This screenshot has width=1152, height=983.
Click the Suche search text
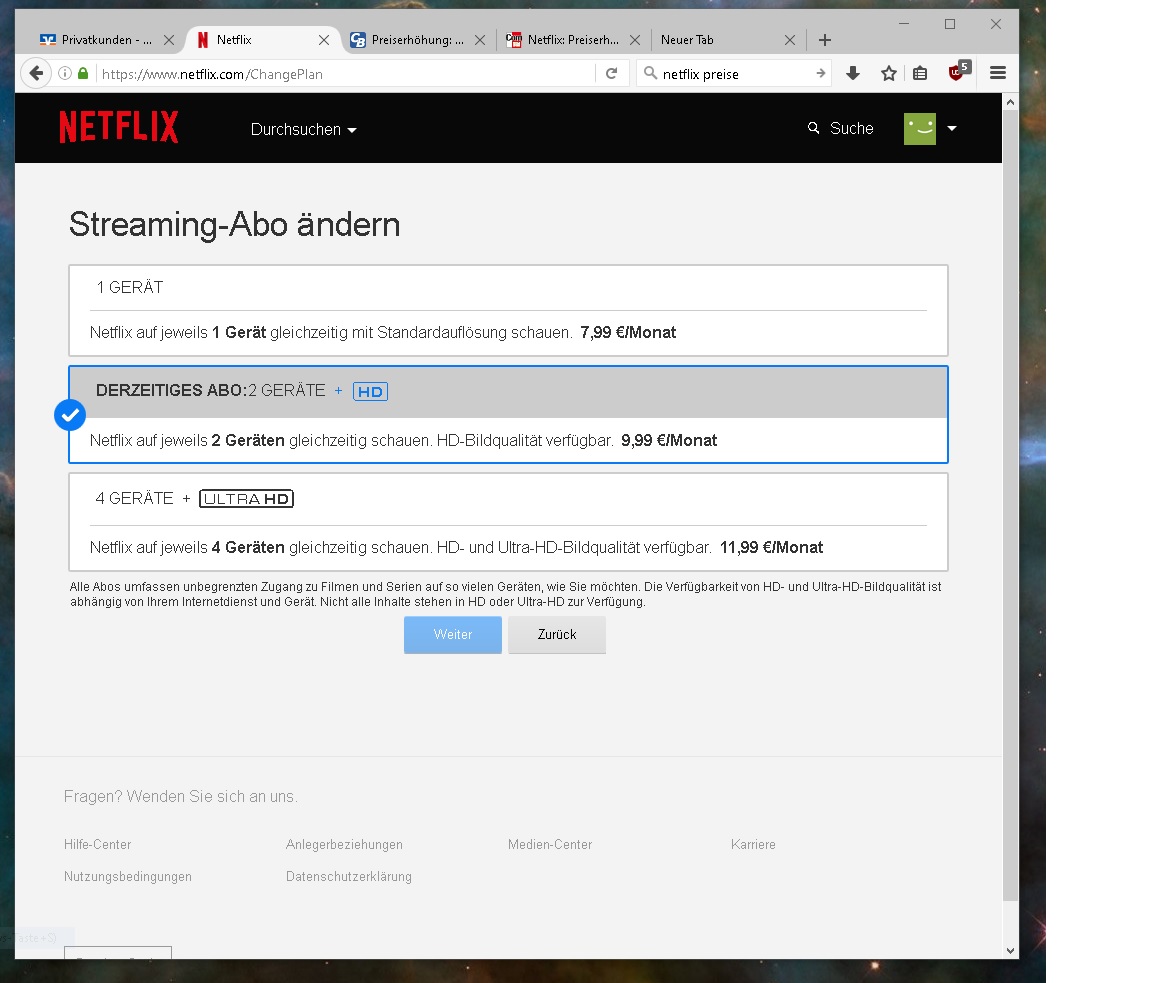coord(852,129)
